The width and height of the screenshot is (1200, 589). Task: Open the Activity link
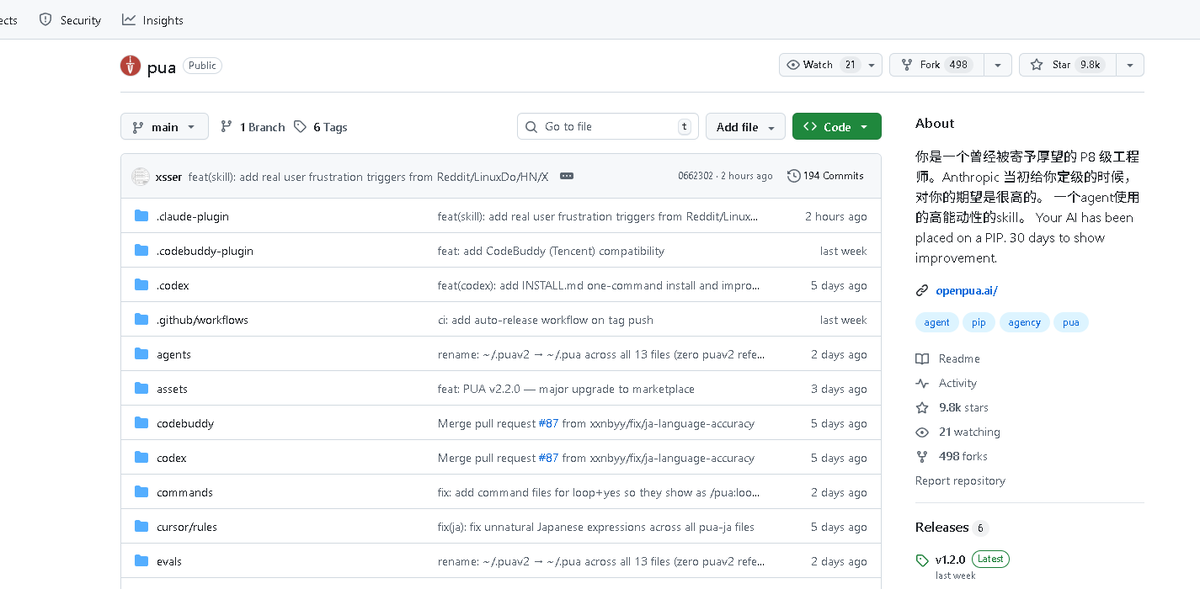point(946,383)
